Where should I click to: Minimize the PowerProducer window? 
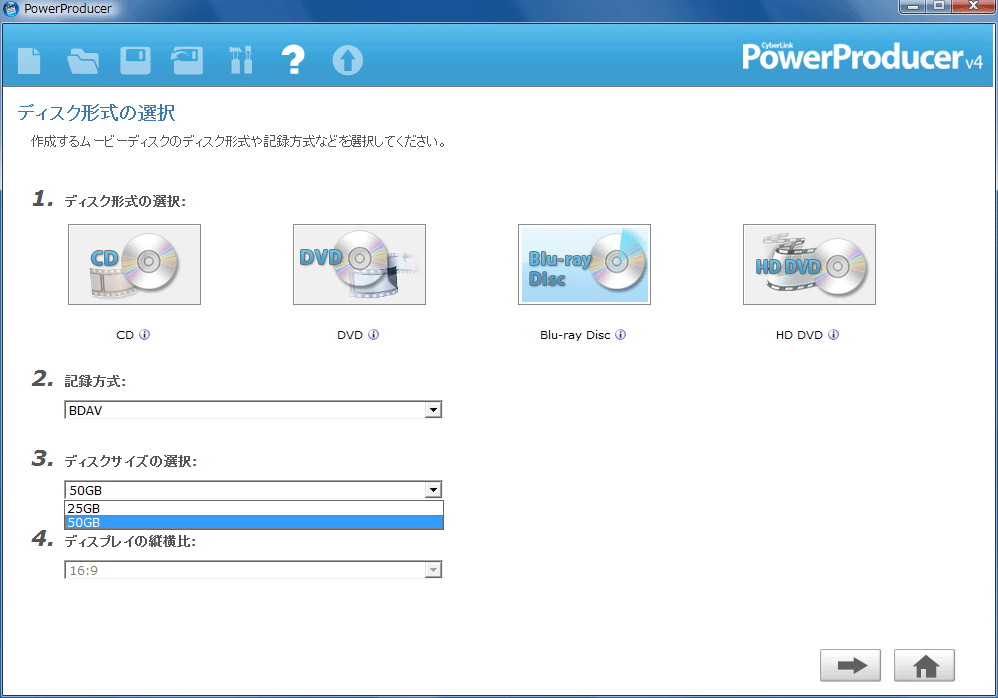tap(913, 6)
